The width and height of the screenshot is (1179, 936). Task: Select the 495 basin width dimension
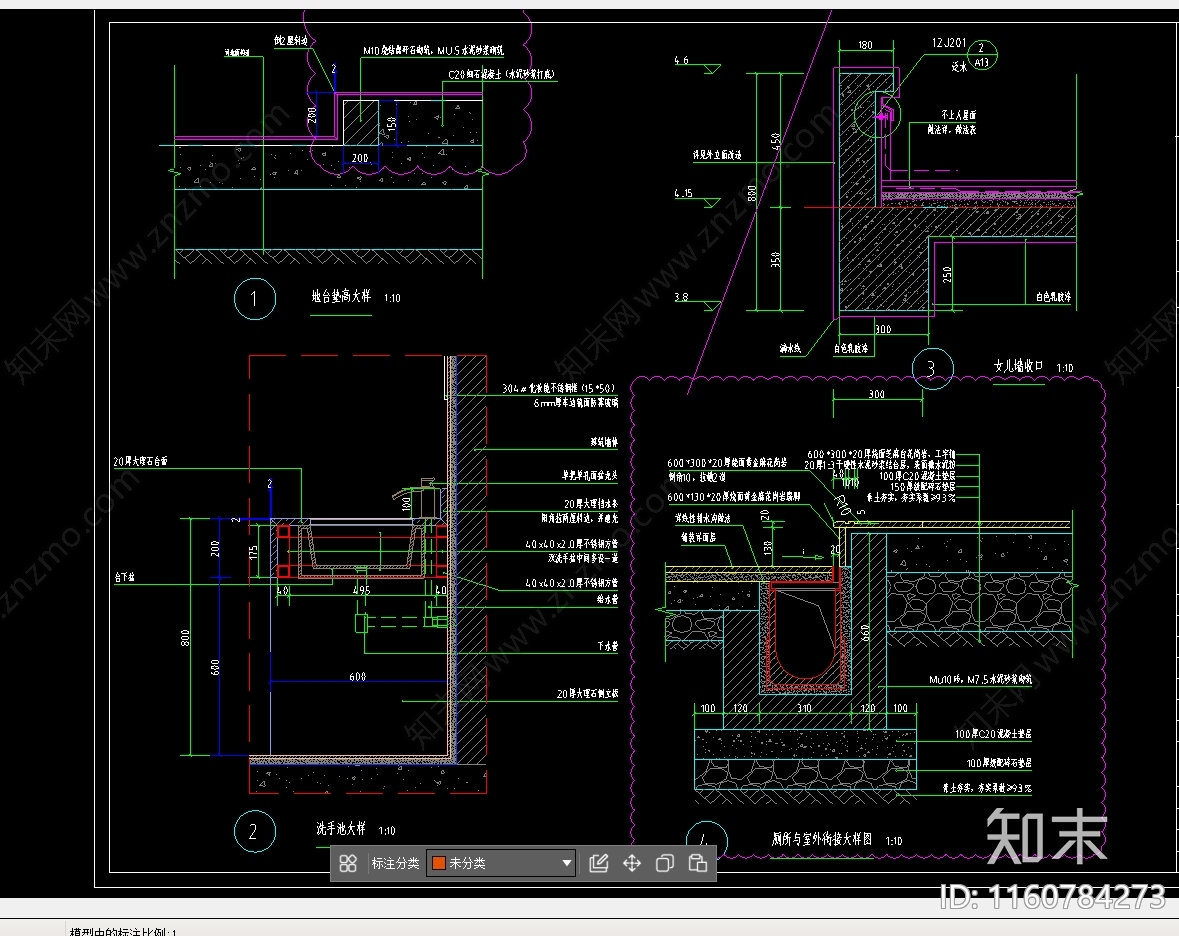click(x=362, y=590)
